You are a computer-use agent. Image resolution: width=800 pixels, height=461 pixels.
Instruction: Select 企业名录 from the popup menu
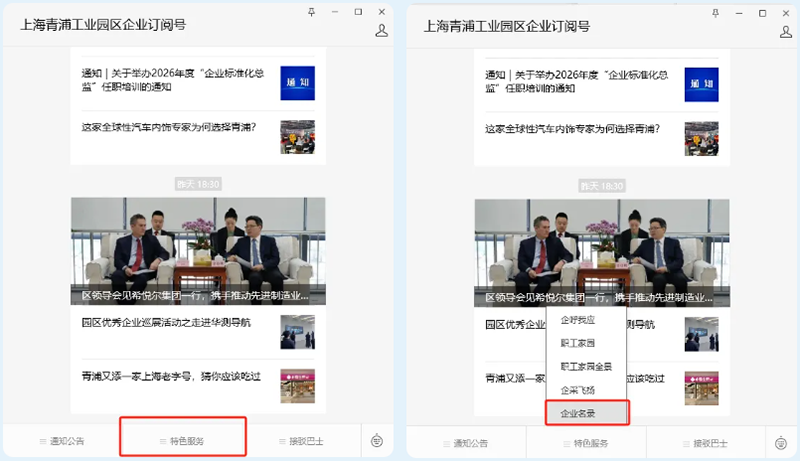click(585, 412)
